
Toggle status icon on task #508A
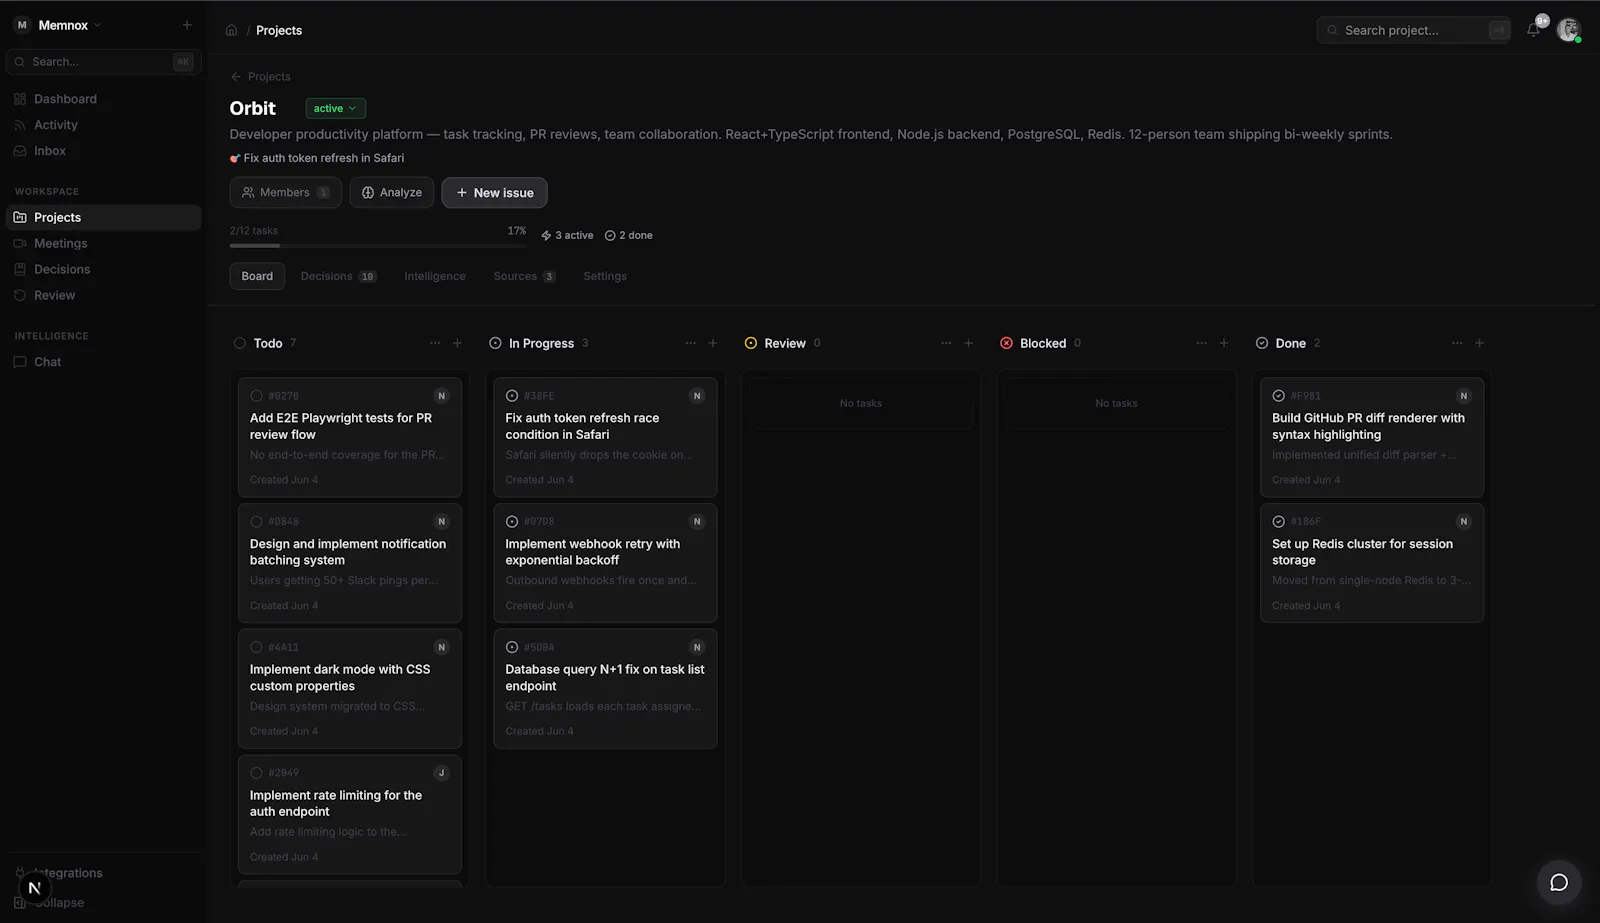click(x=512, y=647)
